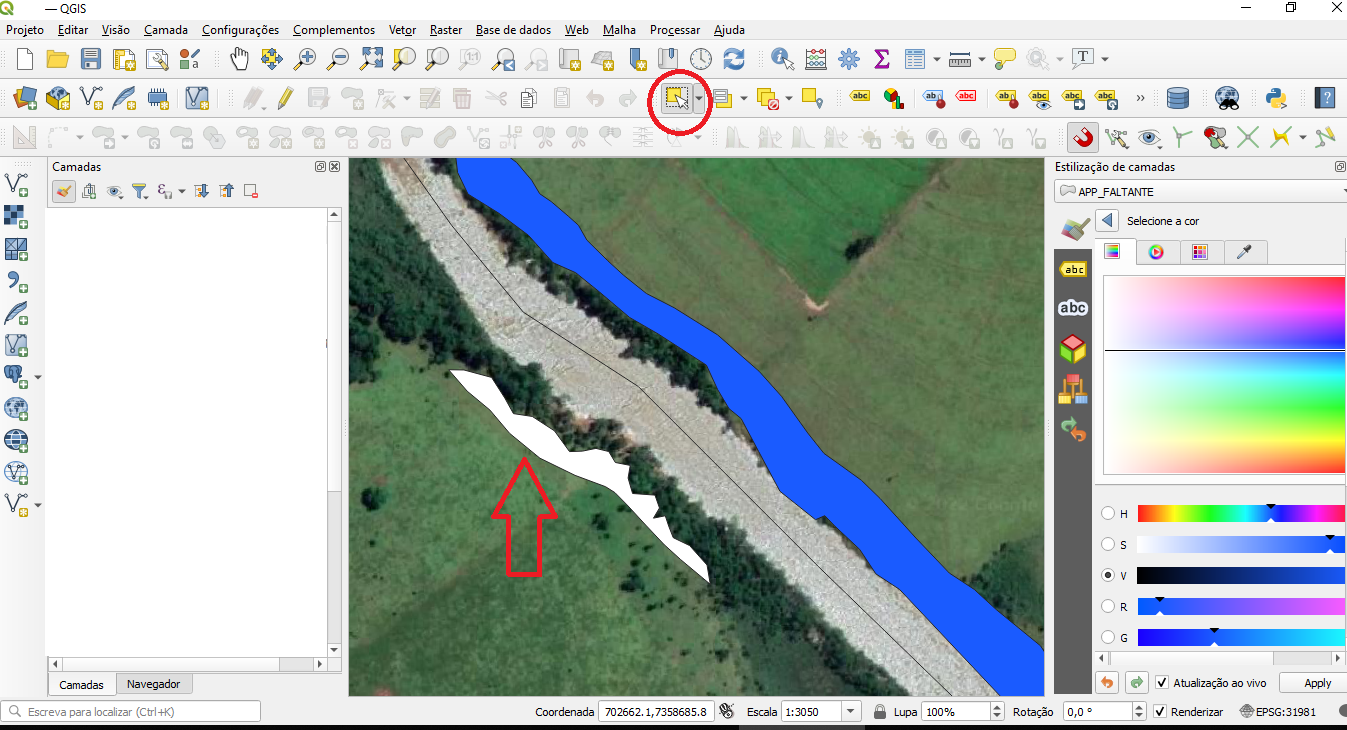
Task: Refresh the map canvas
Action: tap(734, 59)
